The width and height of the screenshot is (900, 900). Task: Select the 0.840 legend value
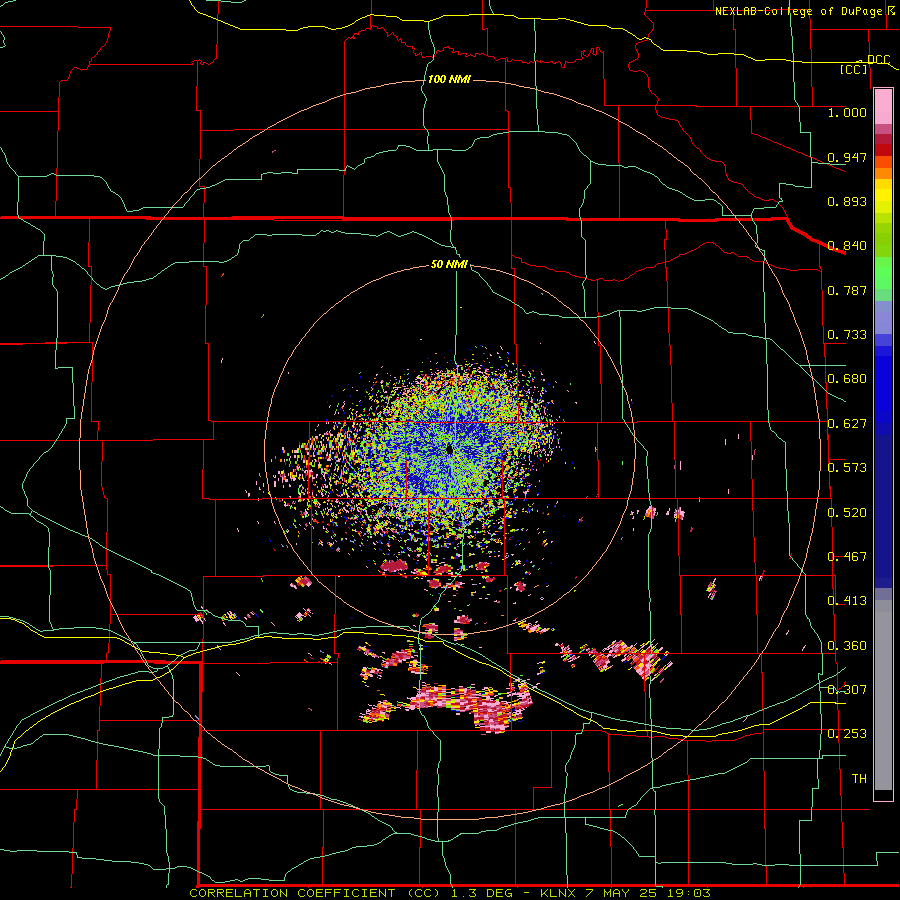pos(847,246)
